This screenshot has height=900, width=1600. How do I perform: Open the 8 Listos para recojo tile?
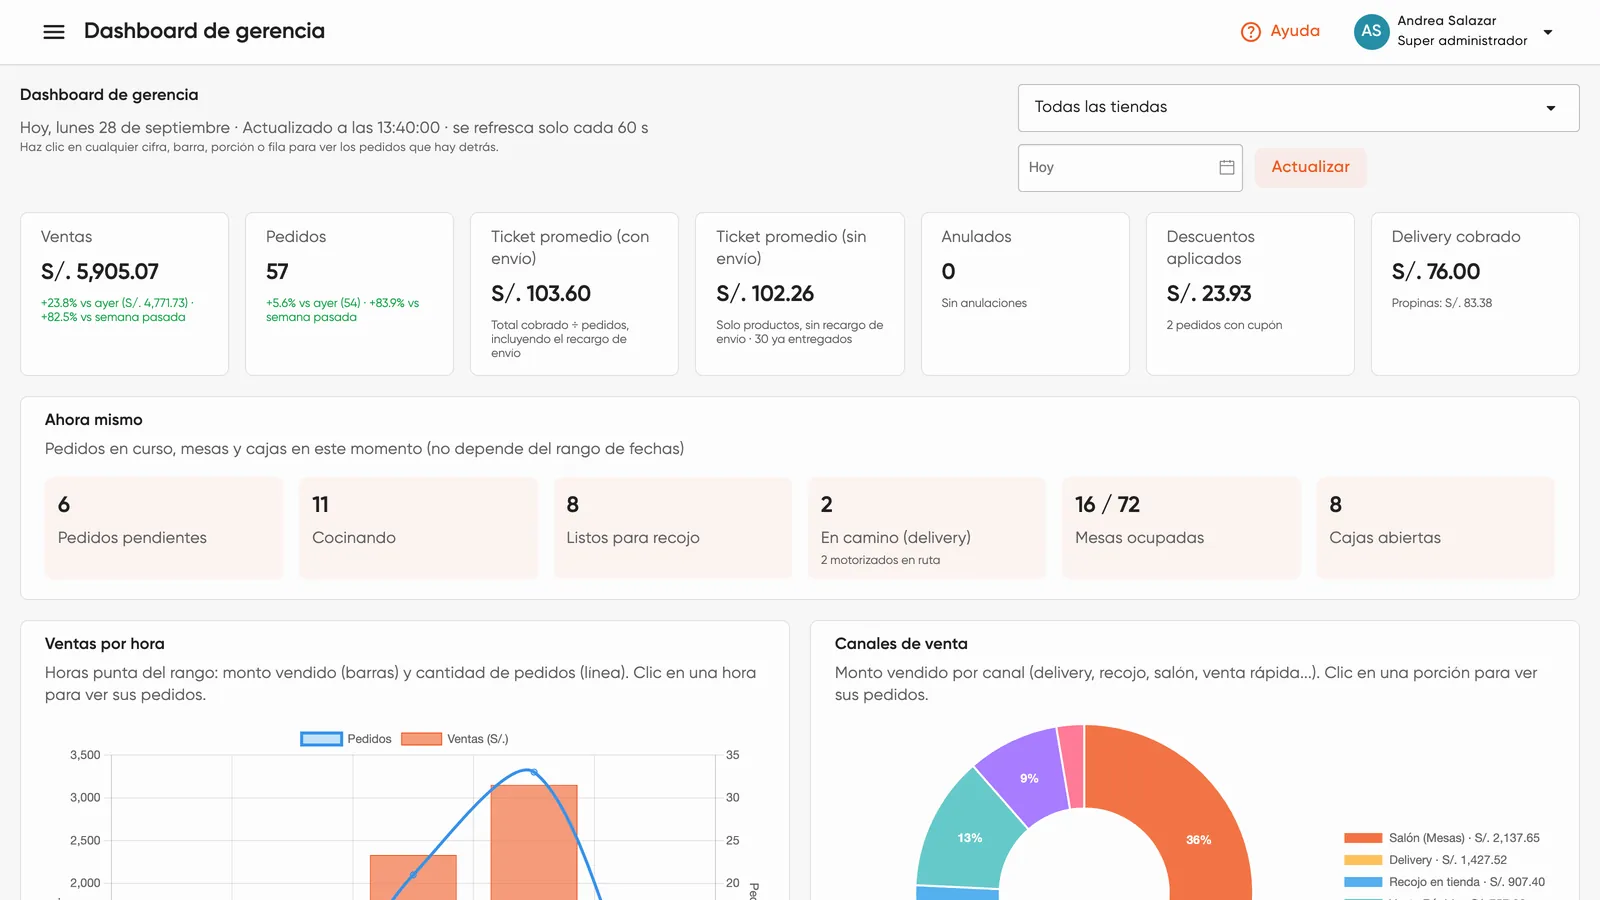(x=673, y=528)
